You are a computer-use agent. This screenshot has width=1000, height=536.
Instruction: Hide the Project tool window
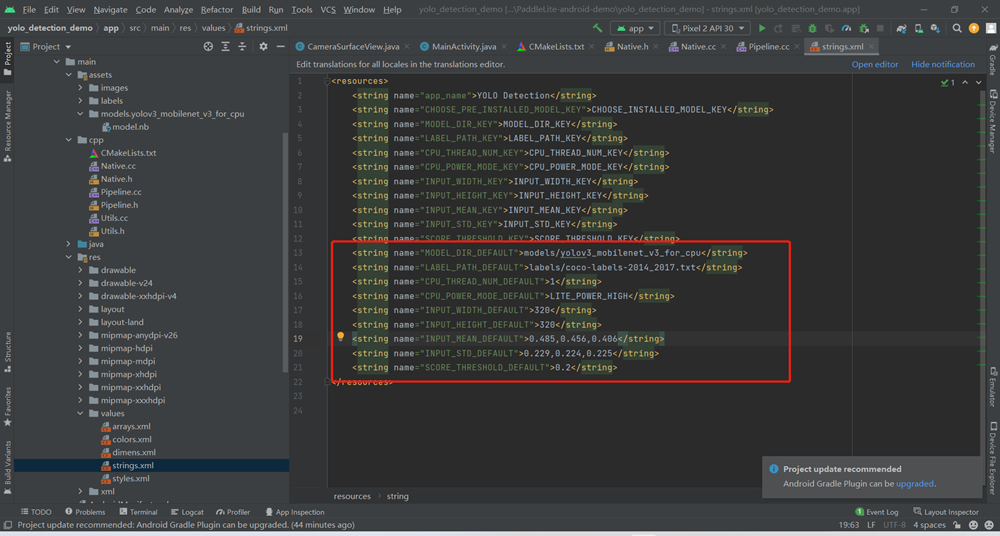tap(281, 47)
